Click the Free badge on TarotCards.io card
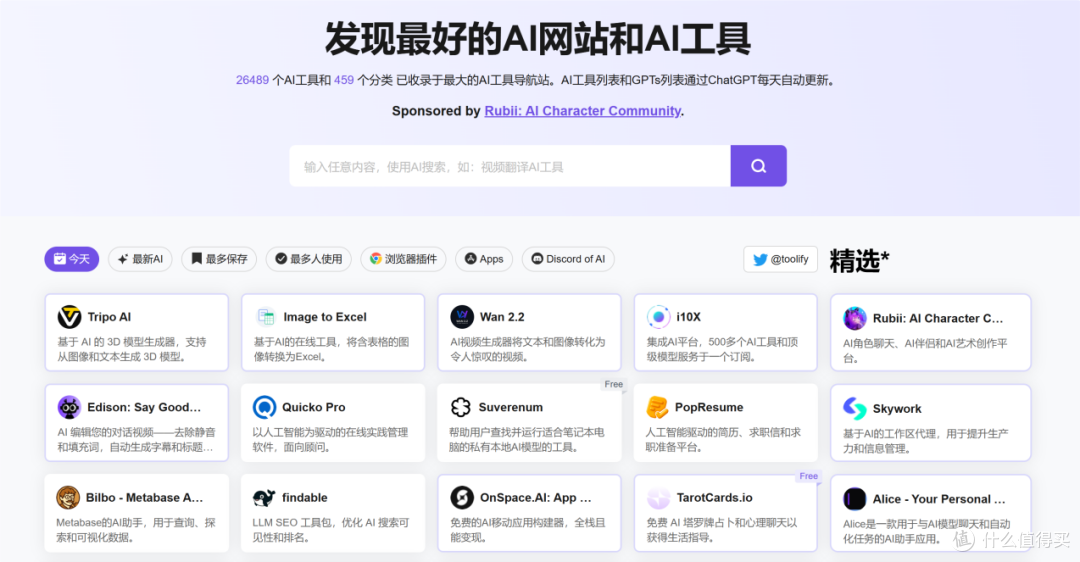The width and height of the screenshot is (1080, 562). (x=809, y=476)
